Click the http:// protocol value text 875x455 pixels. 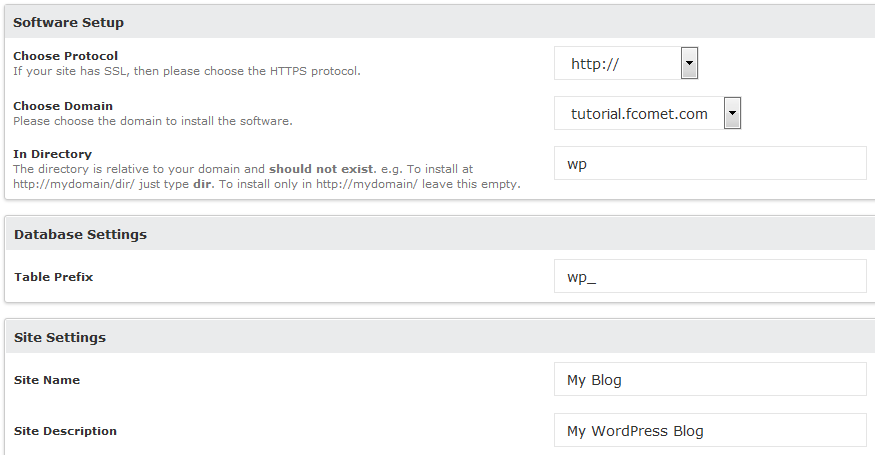click(595, 64)
